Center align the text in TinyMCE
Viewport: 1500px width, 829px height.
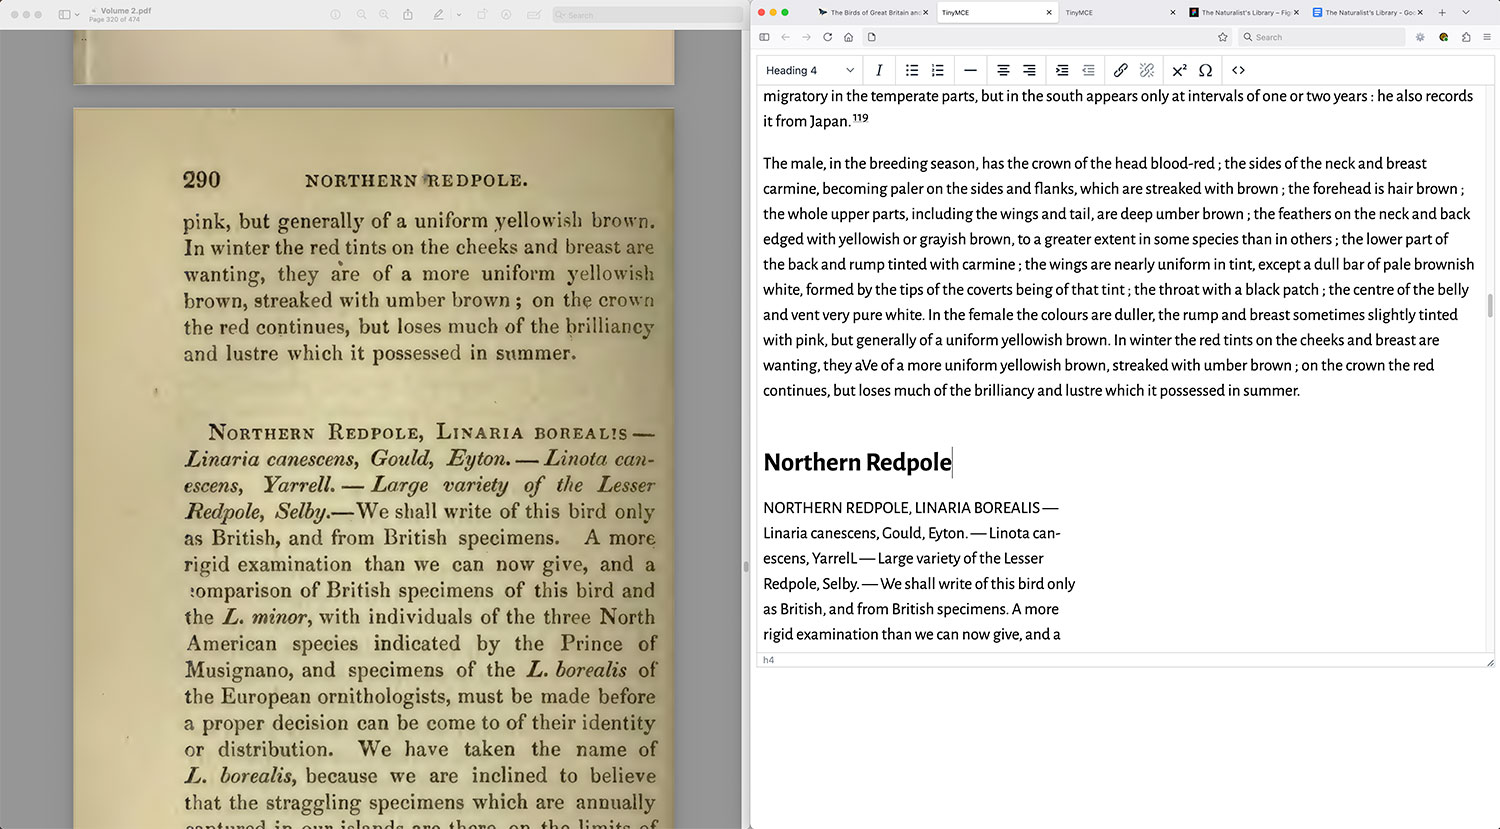point(1003,70)
